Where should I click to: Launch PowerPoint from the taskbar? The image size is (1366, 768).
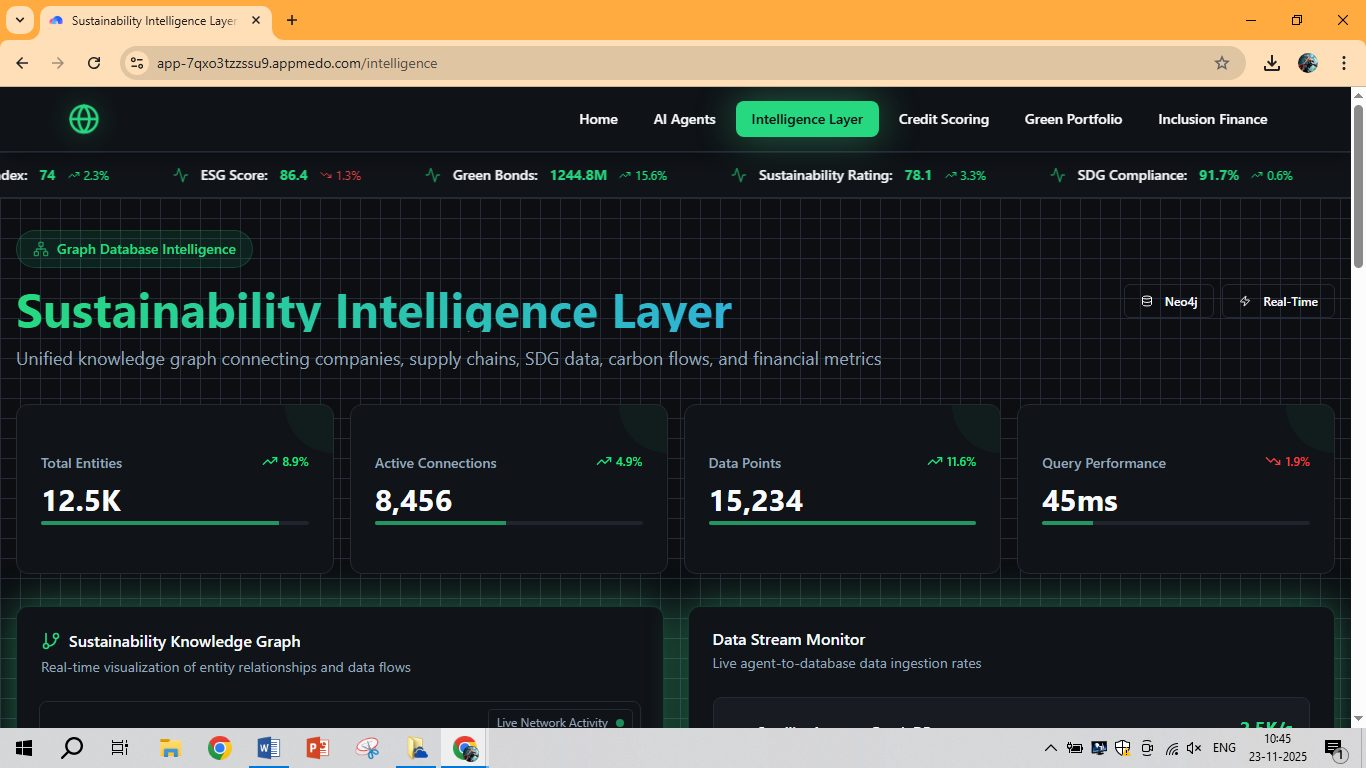coord(317,747)
